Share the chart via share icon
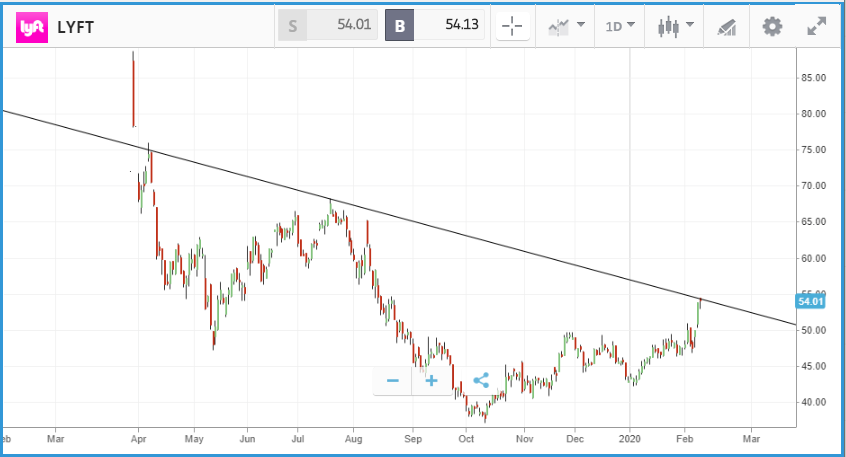This screenshot has width=846, height=457. click(479, 381)
